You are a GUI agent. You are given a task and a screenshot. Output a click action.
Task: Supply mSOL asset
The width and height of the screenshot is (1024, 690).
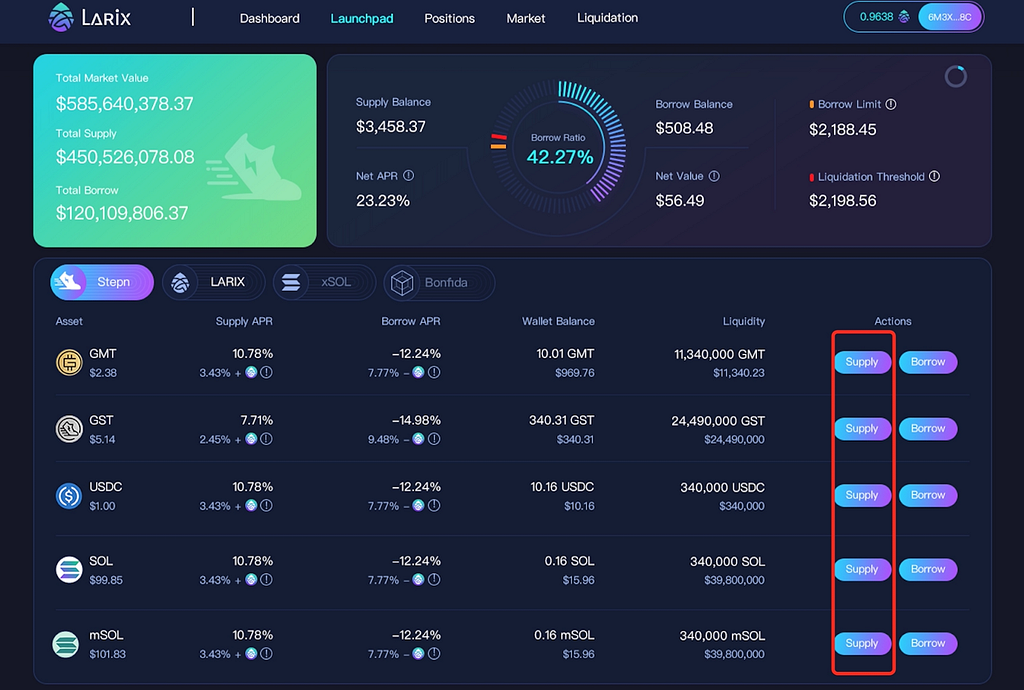[x=862, y=643]
